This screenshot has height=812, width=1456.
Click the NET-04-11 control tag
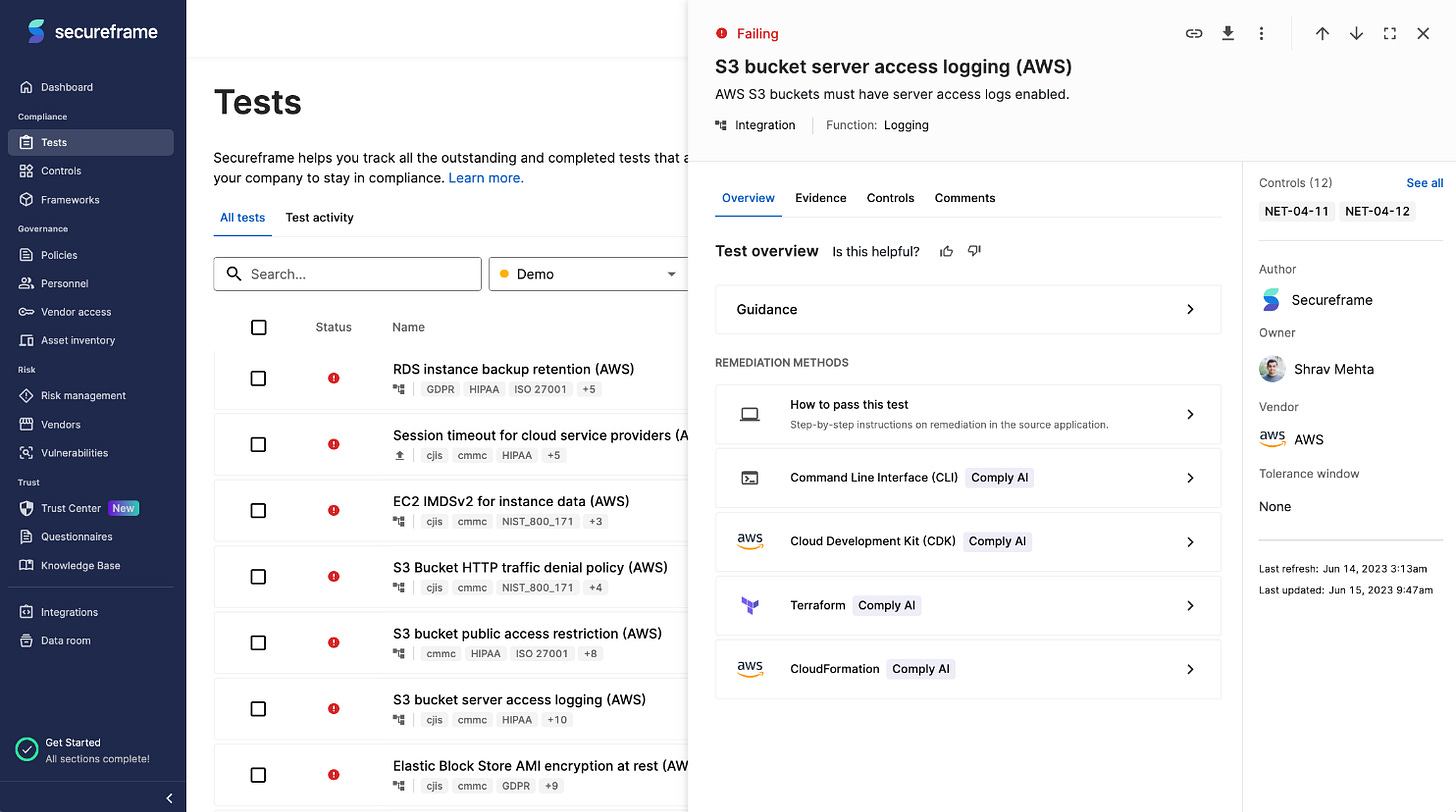[1297, 211]
